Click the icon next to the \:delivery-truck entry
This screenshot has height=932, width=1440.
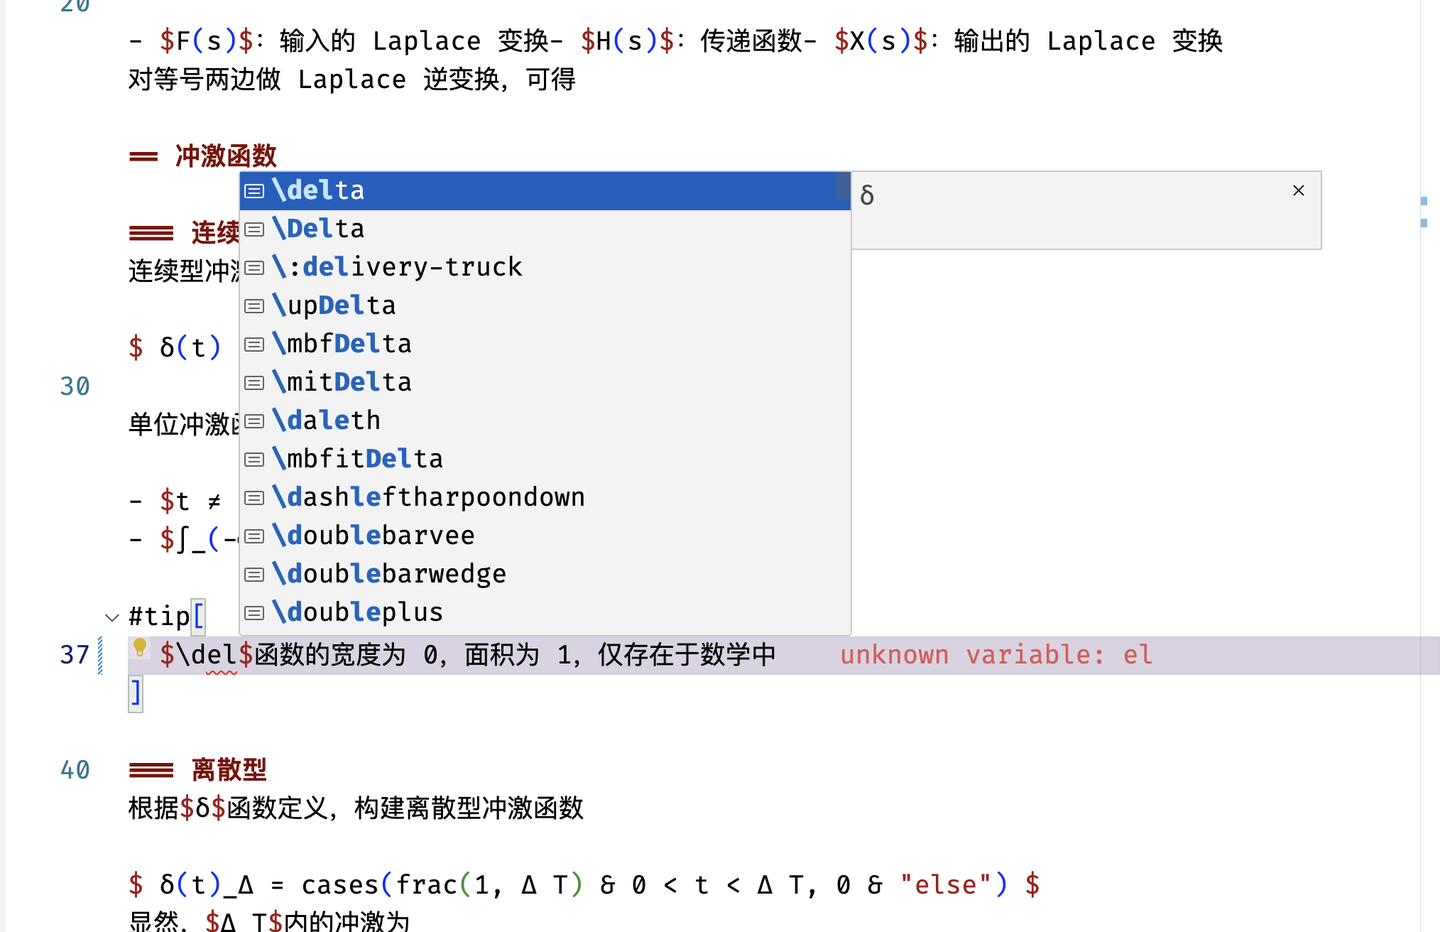(253, 267)
